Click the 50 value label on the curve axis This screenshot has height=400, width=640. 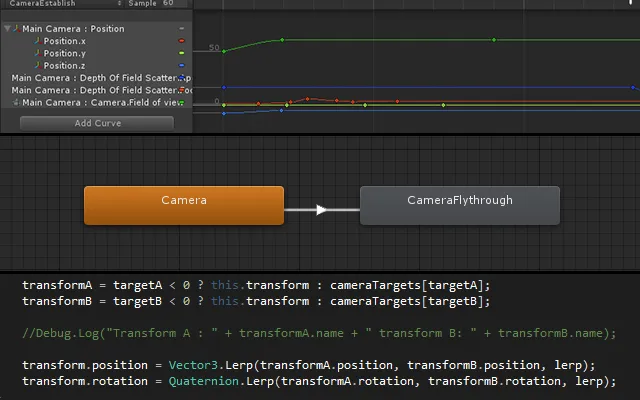point(214,47)
